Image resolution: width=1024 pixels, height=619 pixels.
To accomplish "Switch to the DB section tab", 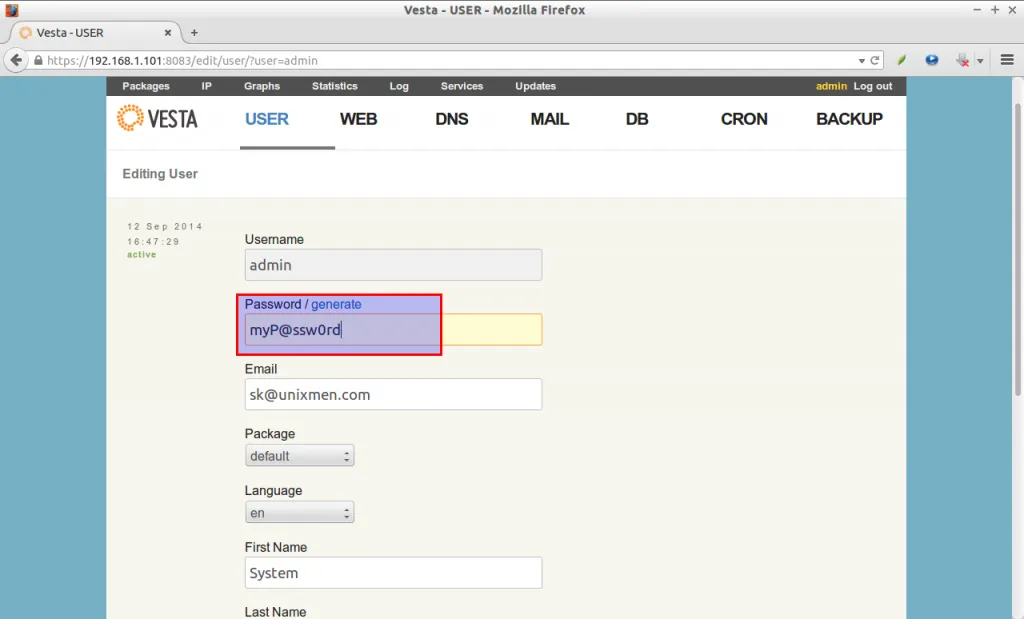I will 637,119.
